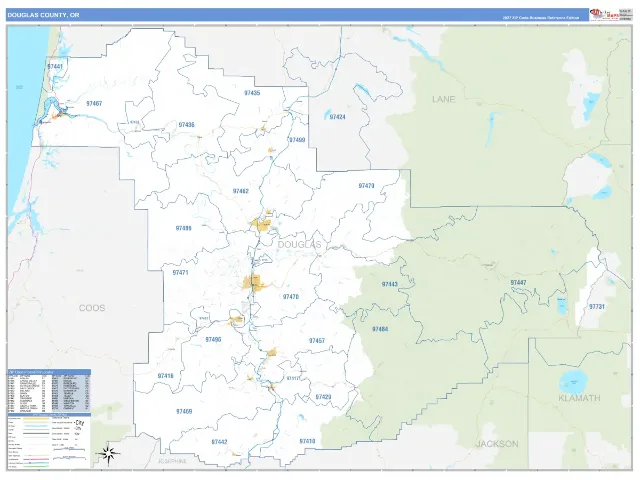Screen dimensions: 640x480
Task: Open the map legend box
Action: [x=49, y=441]
